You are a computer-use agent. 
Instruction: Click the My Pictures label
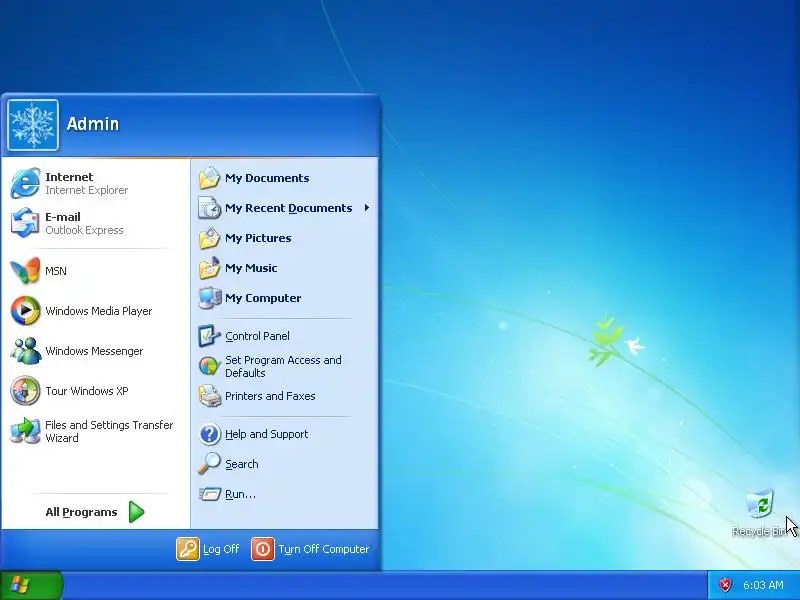pos(258,238)
